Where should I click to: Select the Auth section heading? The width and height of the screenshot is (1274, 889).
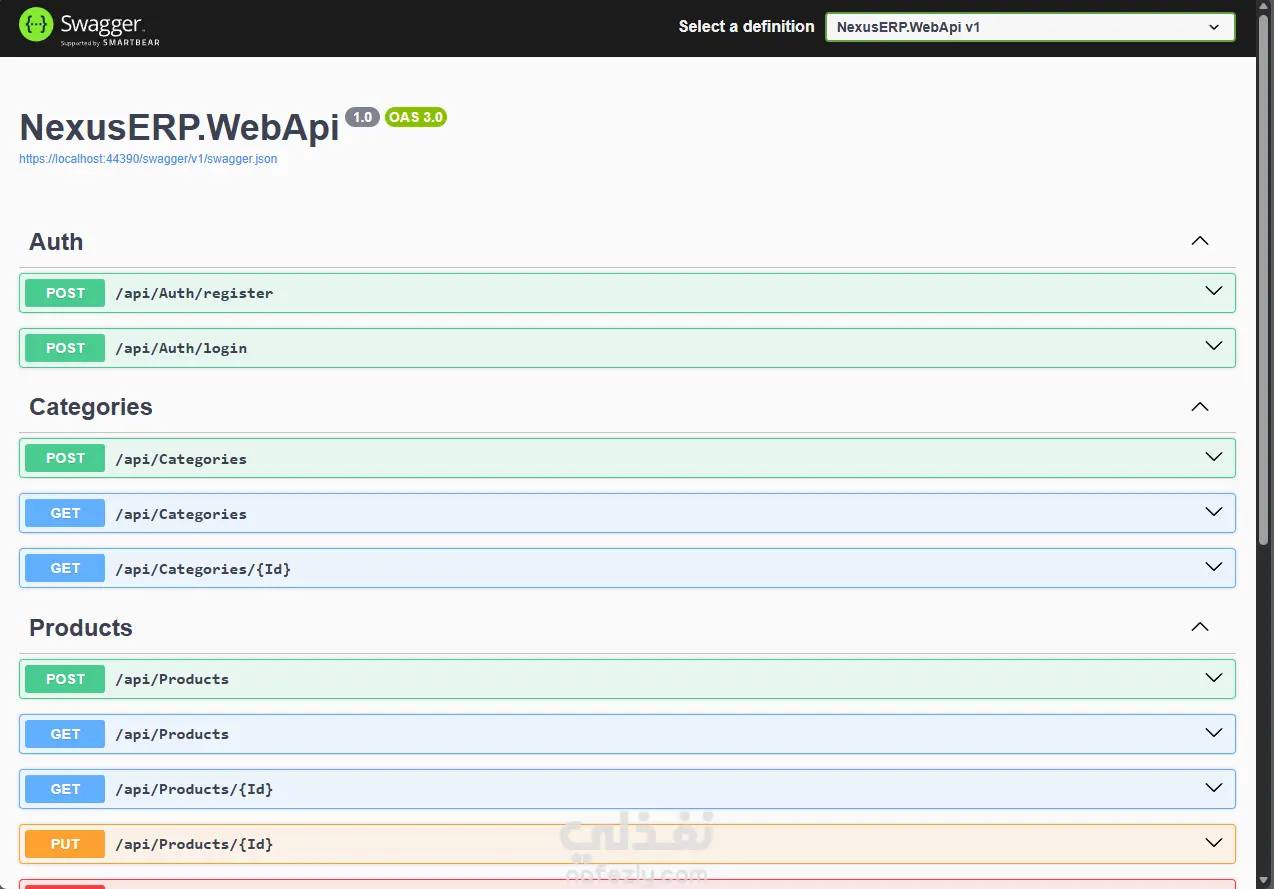[x=56, y=242]
